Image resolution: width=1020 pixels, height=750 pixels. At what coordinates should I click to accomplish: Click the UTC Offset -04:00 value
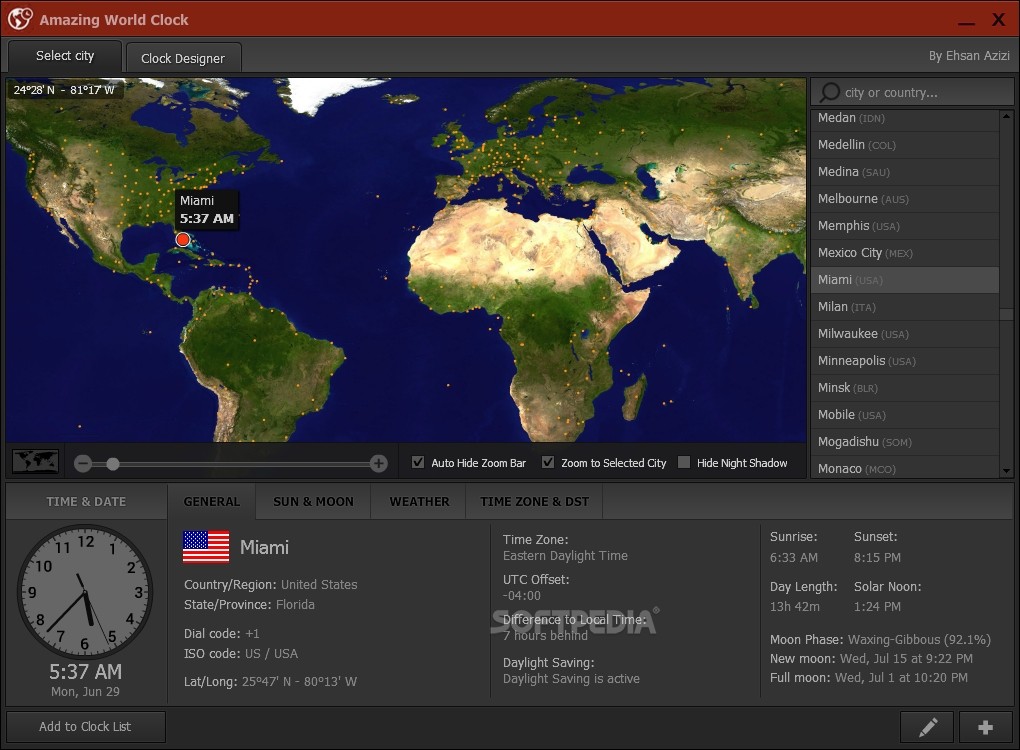[522, 596]
